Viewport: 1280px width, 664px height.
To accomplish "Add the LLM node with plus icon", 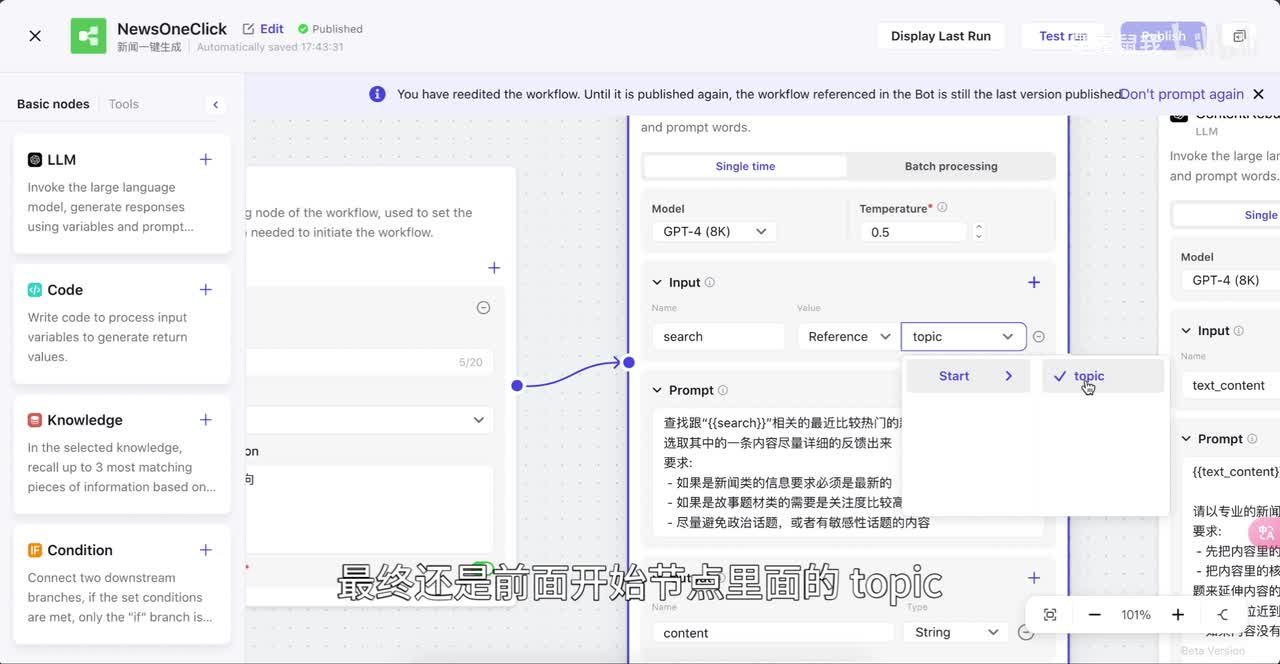I will tap(205, 160).
